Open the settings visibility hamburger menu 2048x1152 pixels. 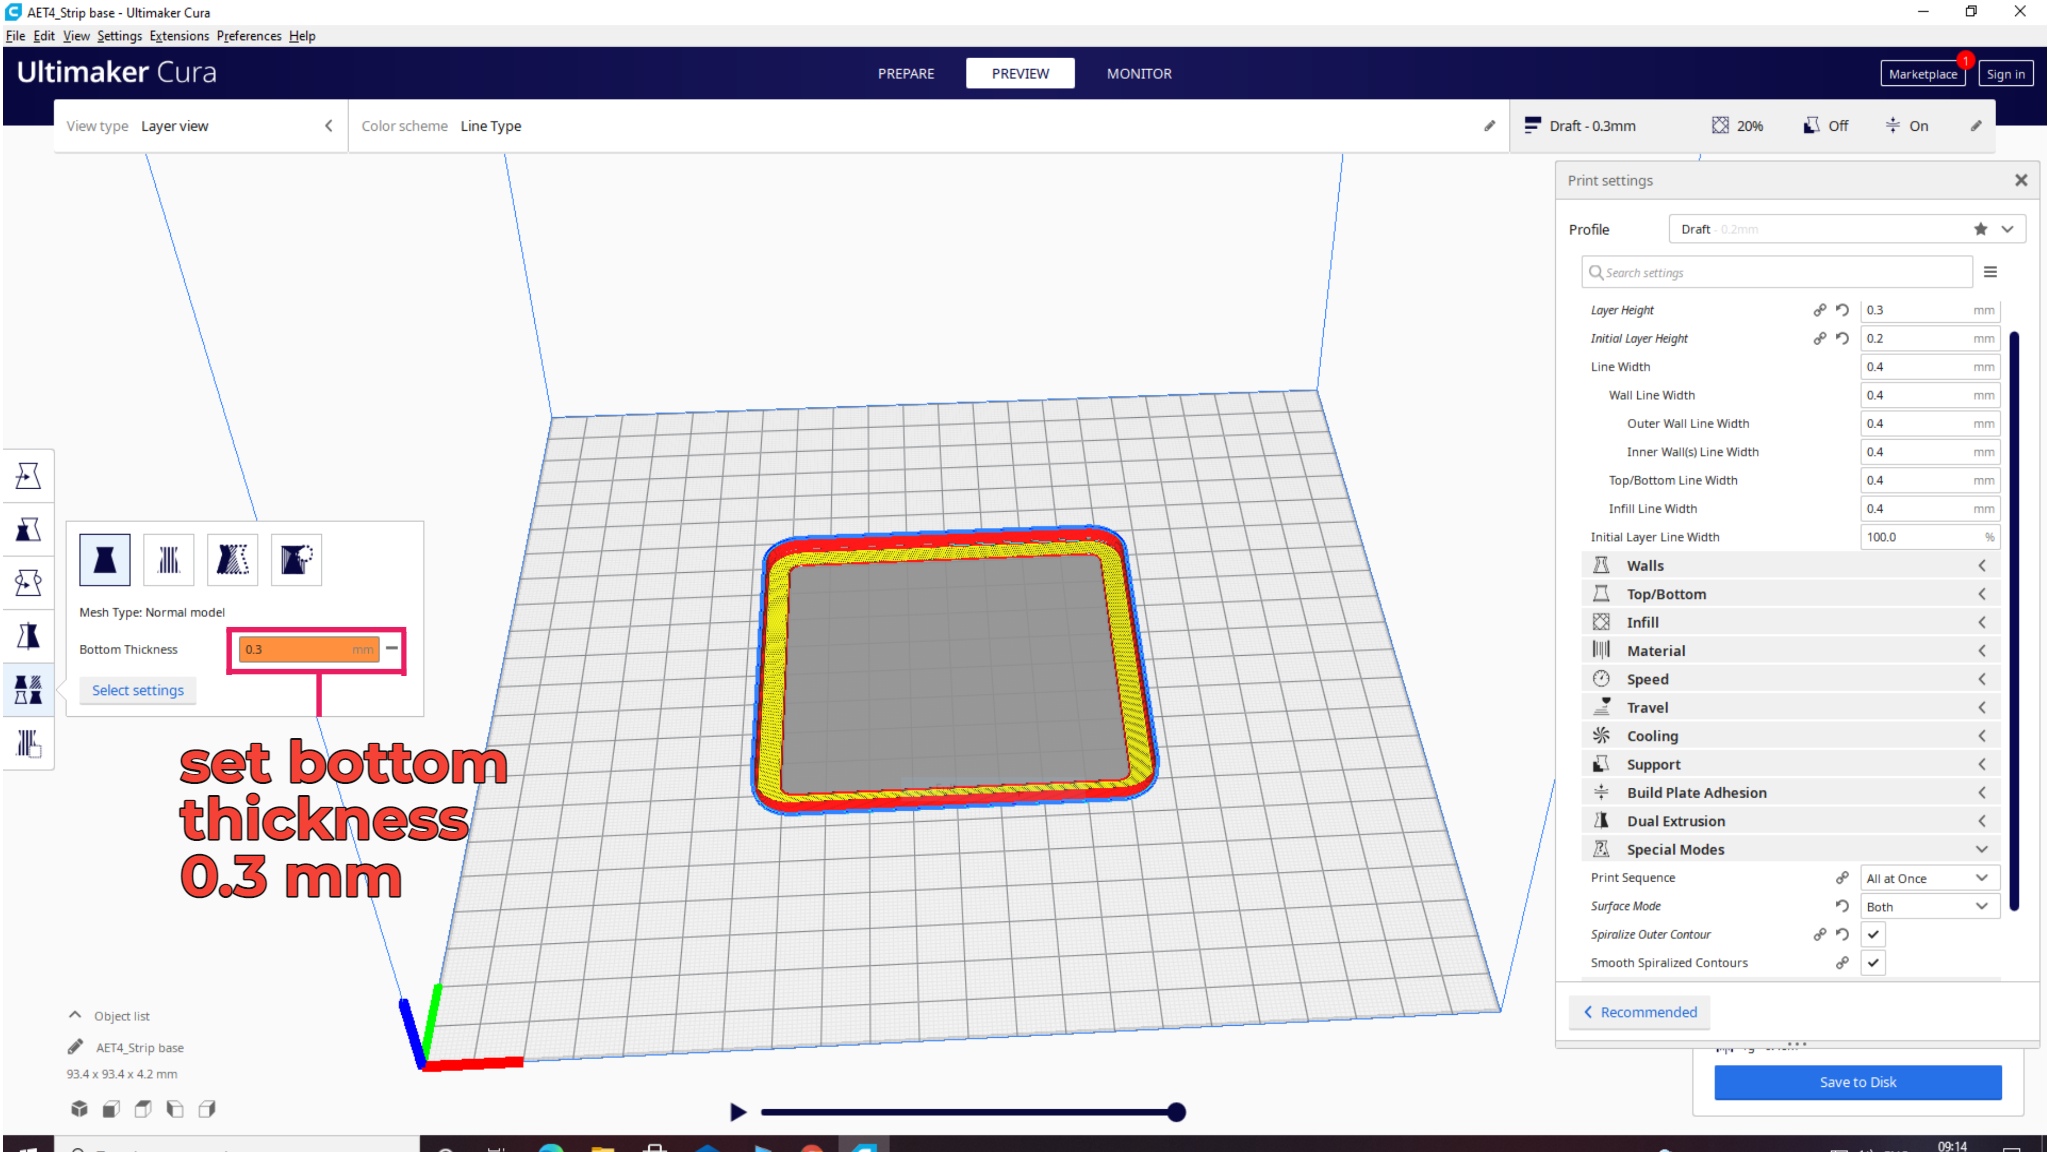(1990, 272)
